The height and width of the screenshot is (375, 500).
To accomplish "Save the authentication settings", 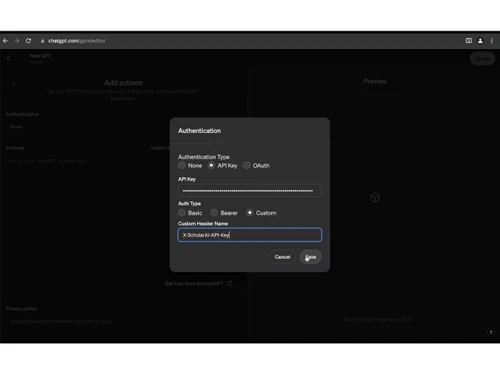I will (311, 257).
